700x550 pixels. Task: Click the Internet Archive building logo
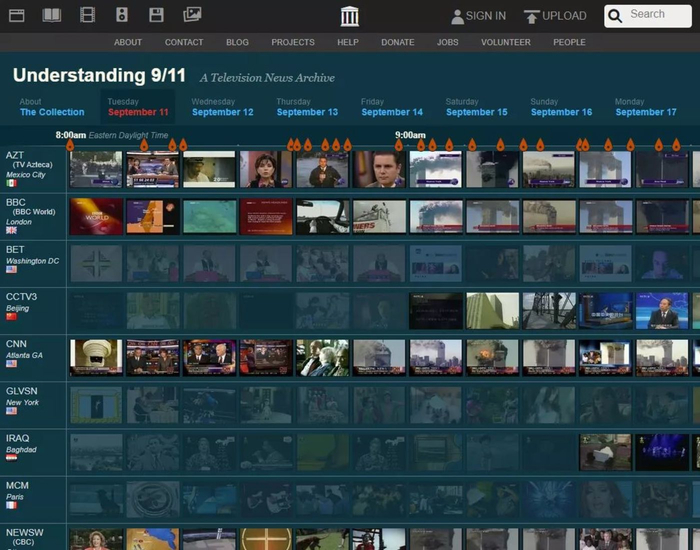[x=349, y=16]
